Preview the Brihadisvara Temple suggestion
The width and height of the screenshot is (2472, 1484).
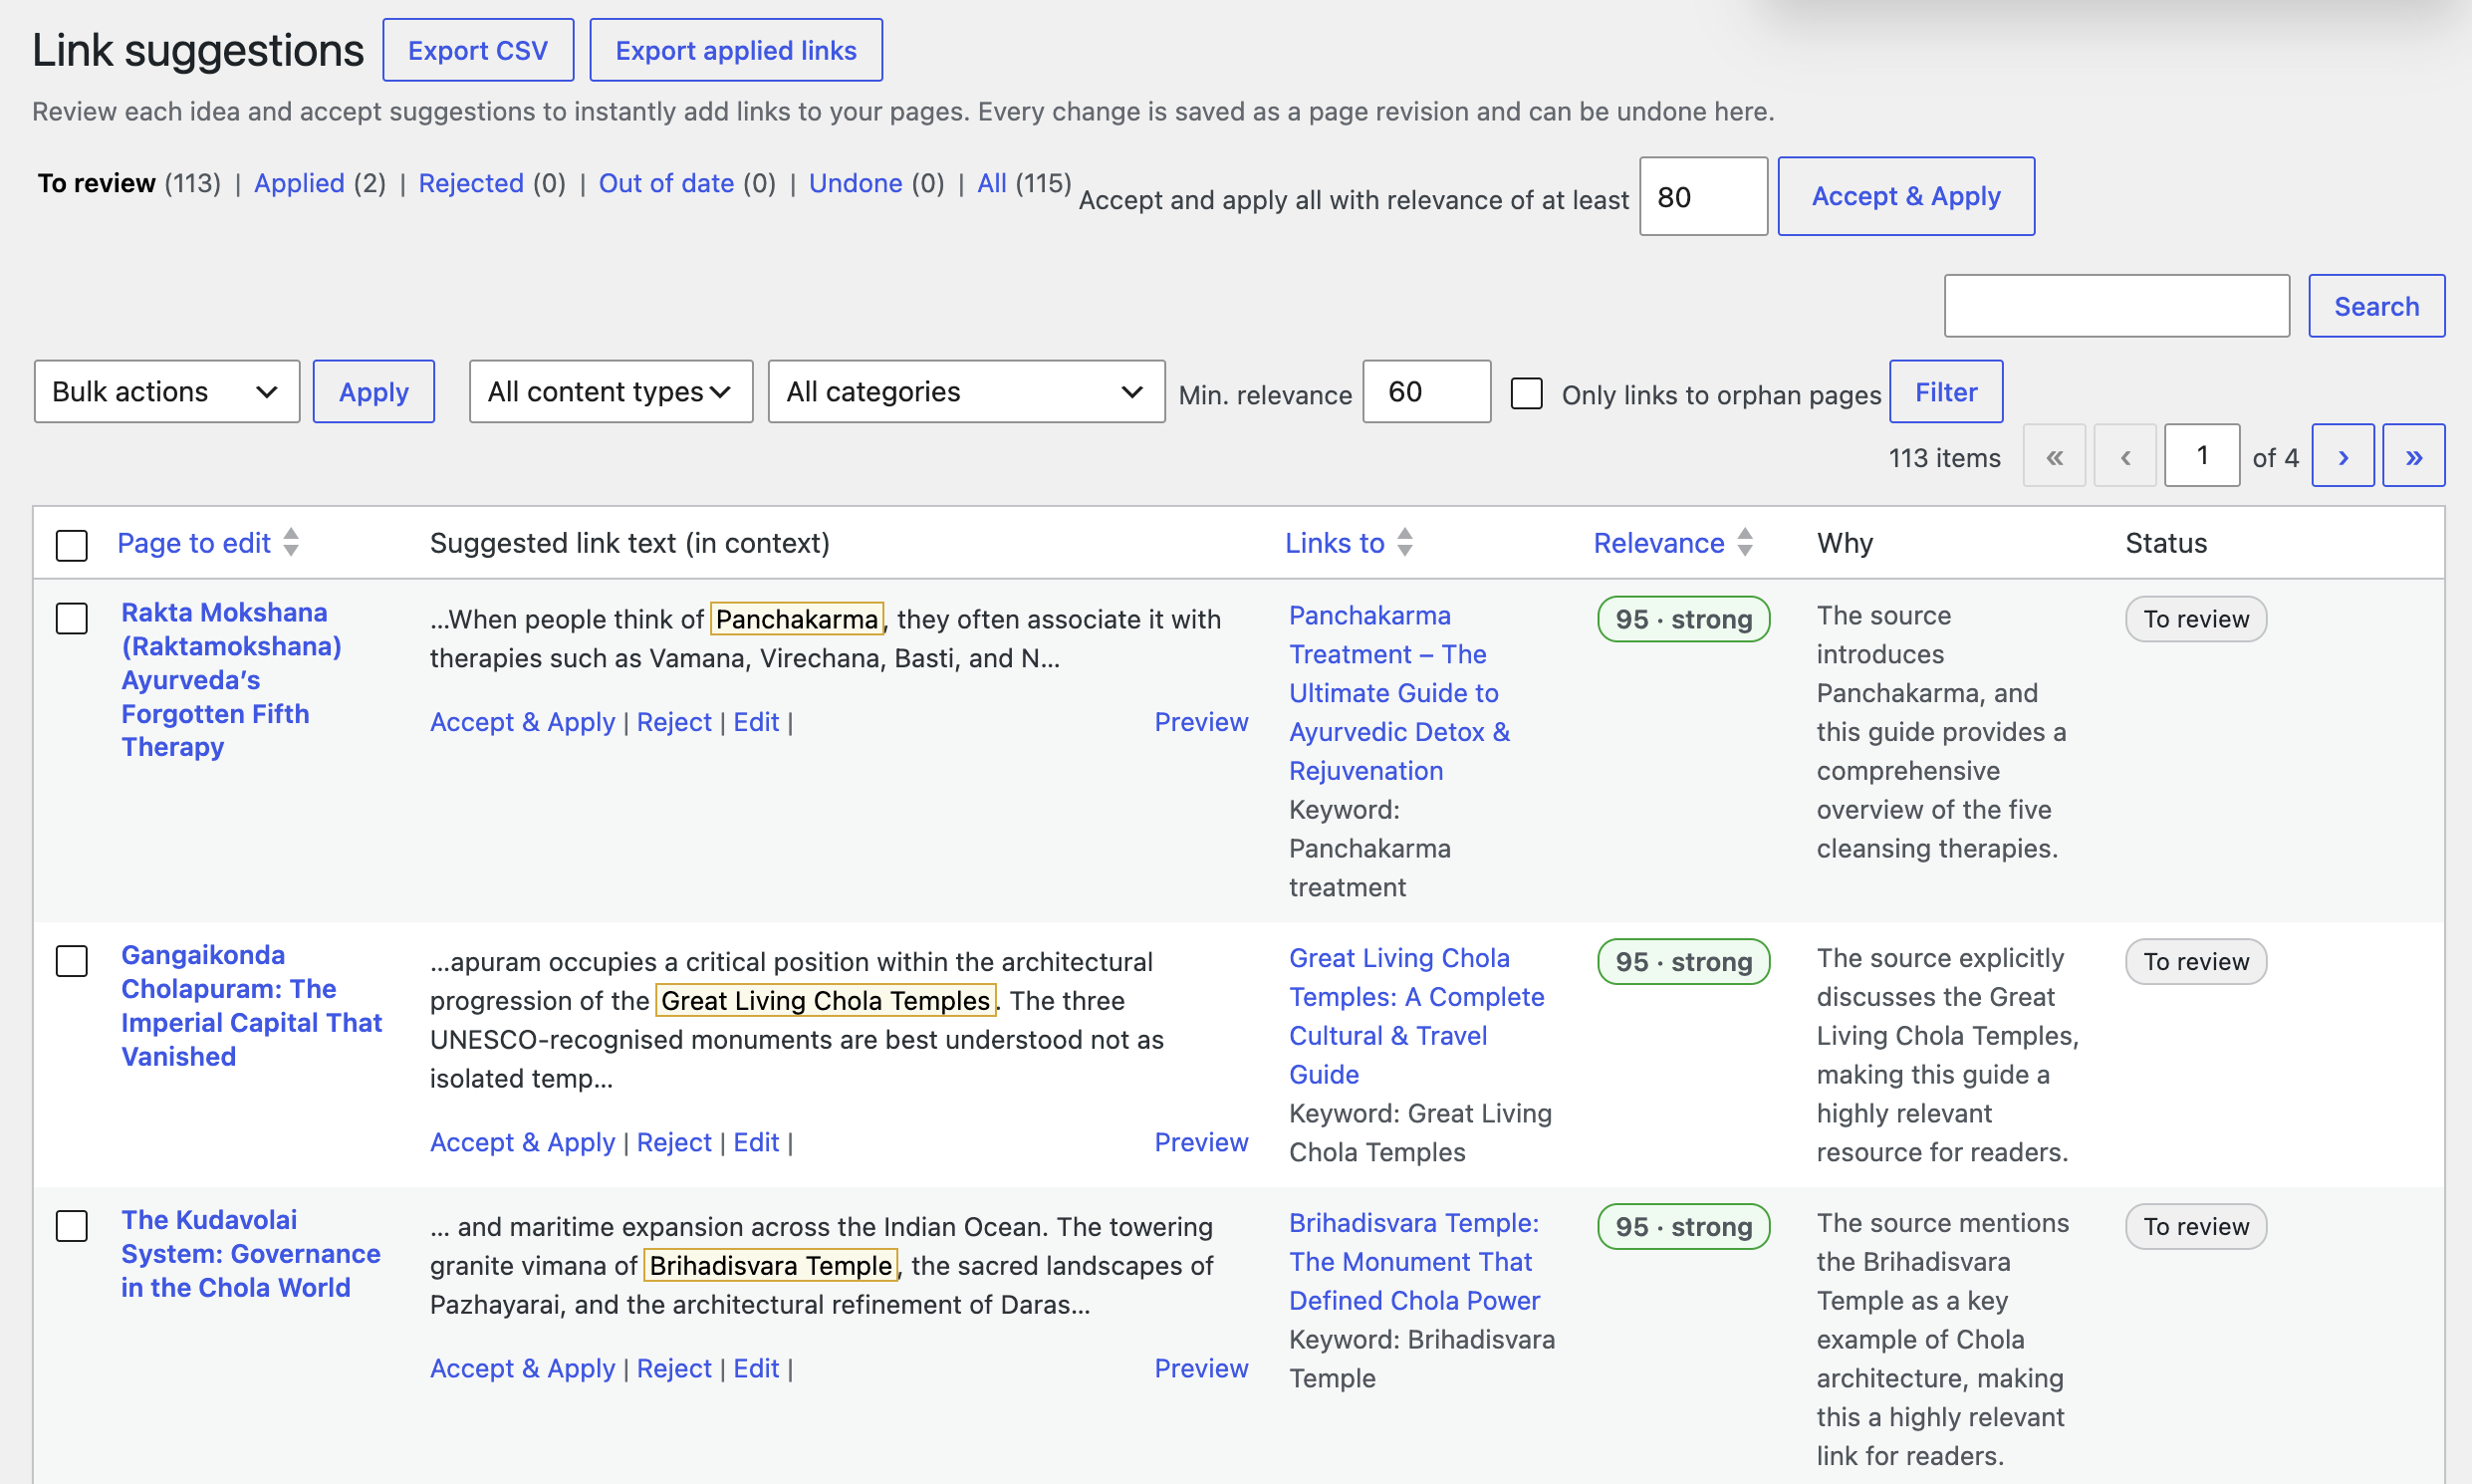click(x=1201, y=1368)
